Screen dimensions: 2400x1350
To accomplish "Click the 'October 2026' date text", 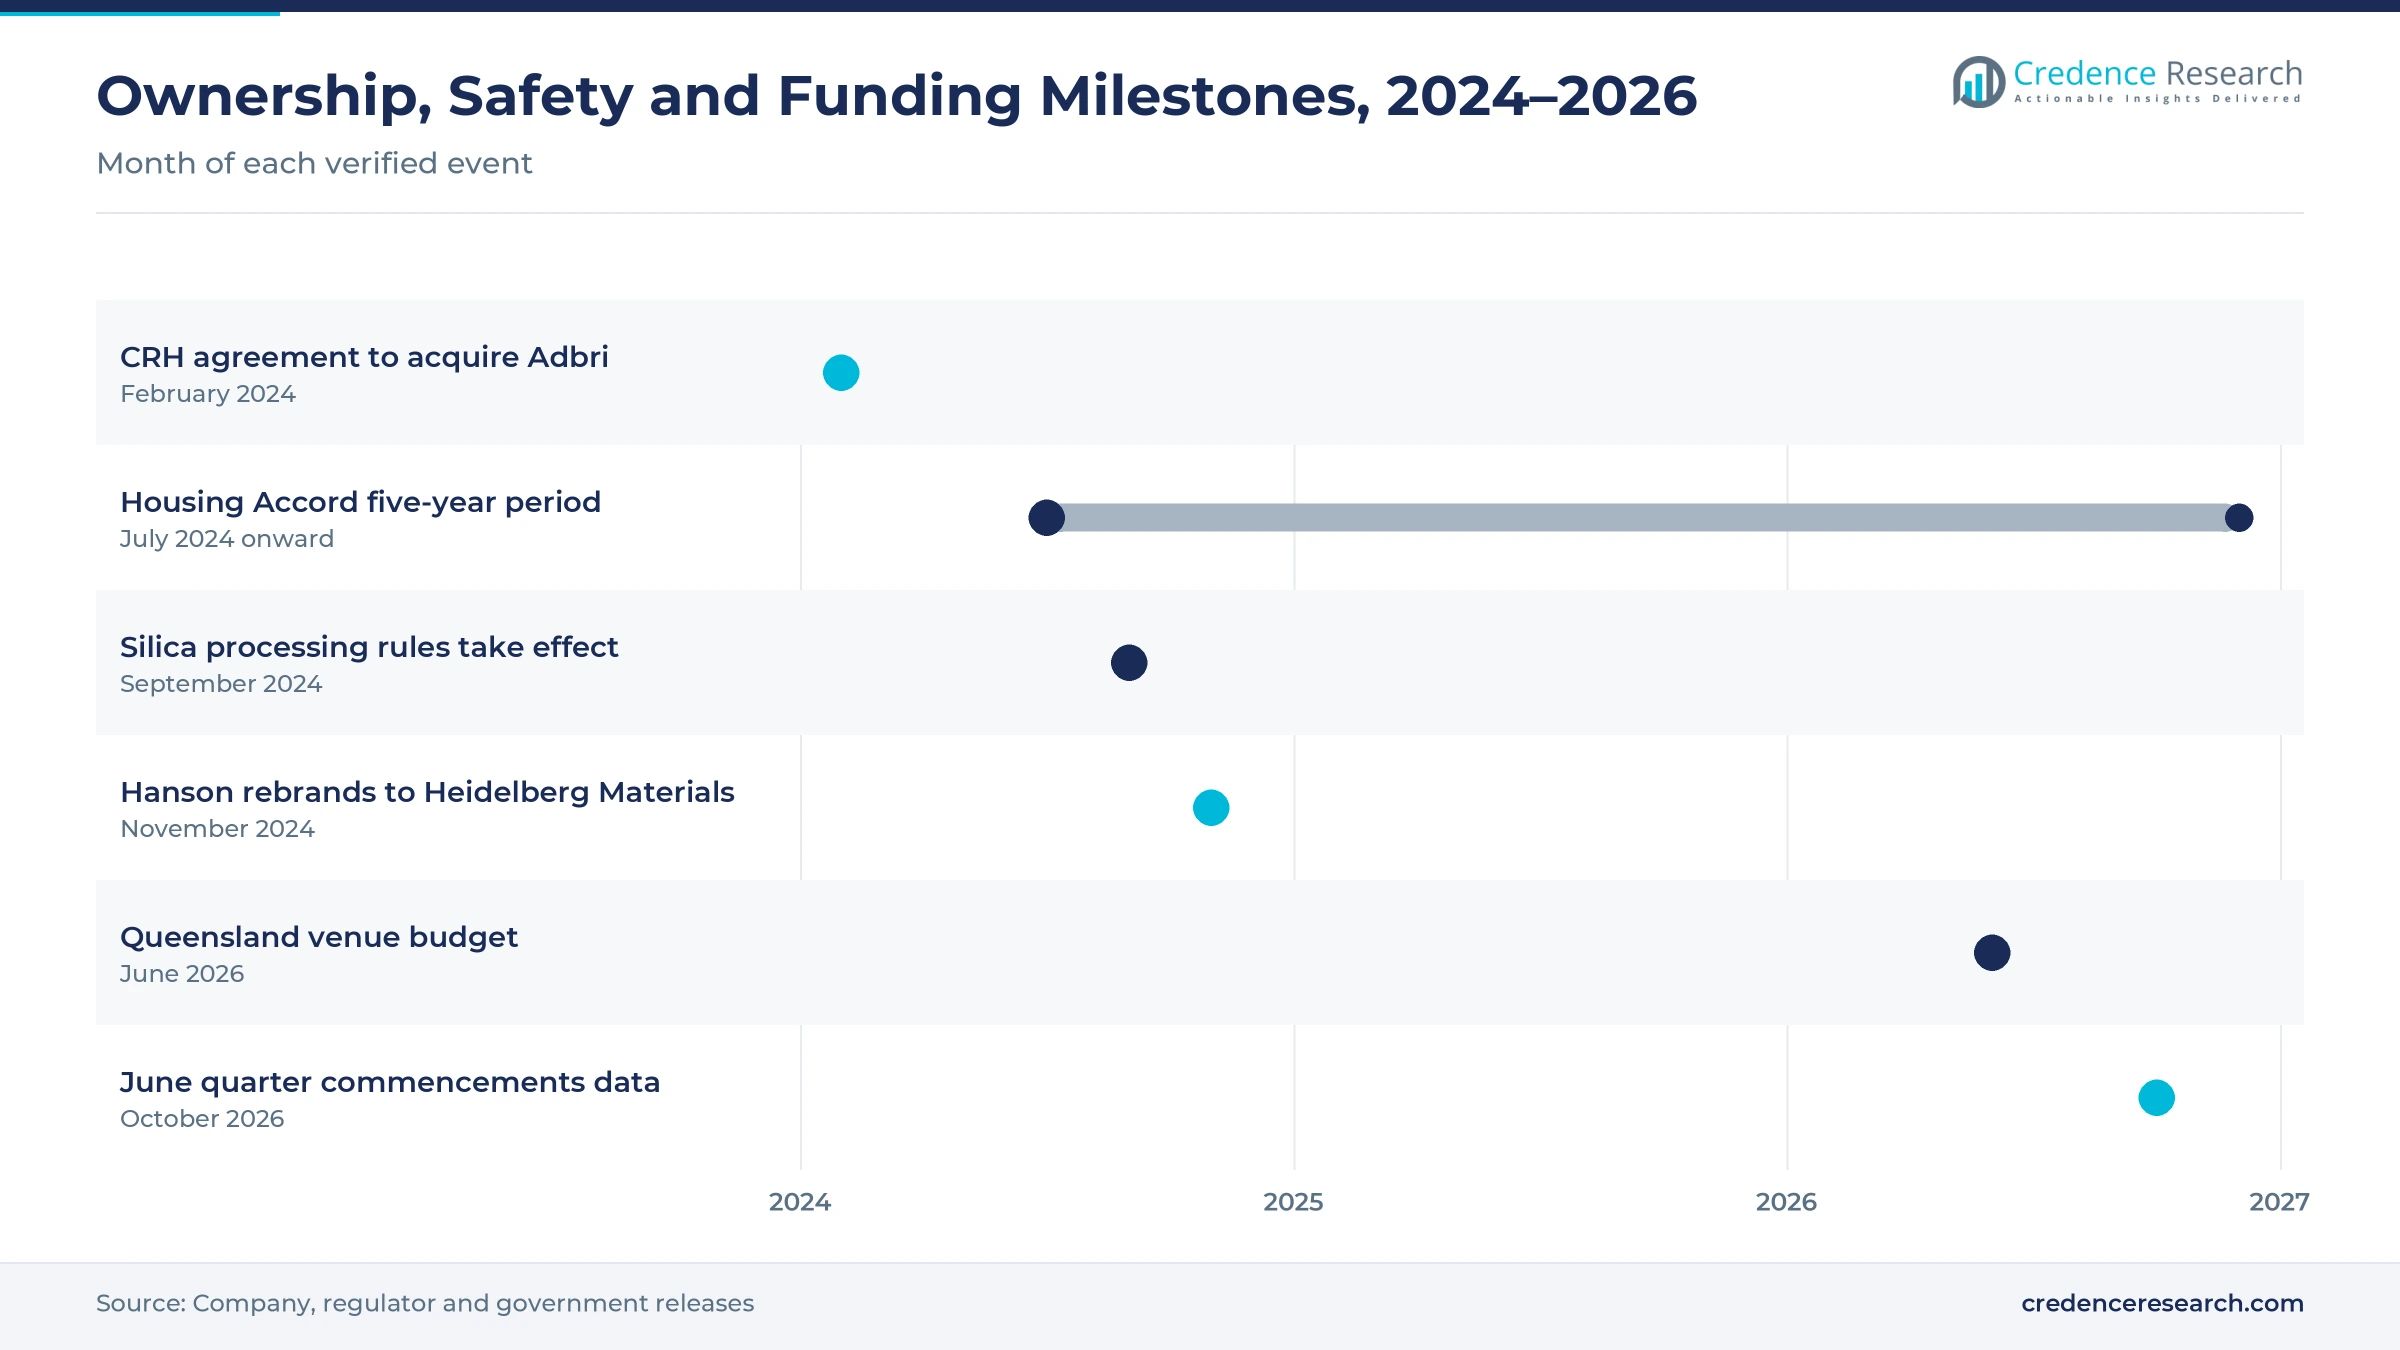I will [202, 1119].
